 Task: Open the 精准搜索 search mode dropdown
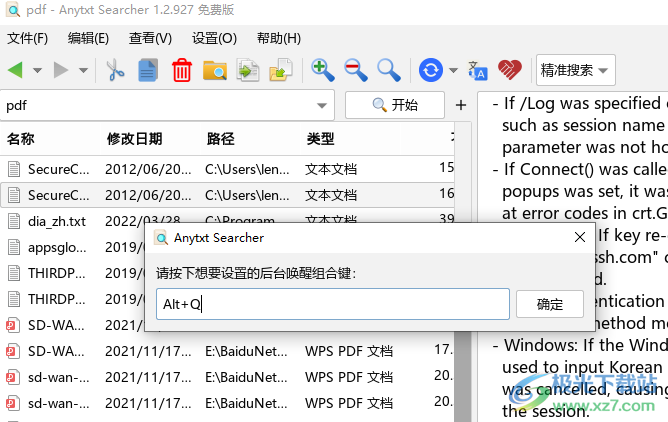pyautogui.click(x=576, y=70)
